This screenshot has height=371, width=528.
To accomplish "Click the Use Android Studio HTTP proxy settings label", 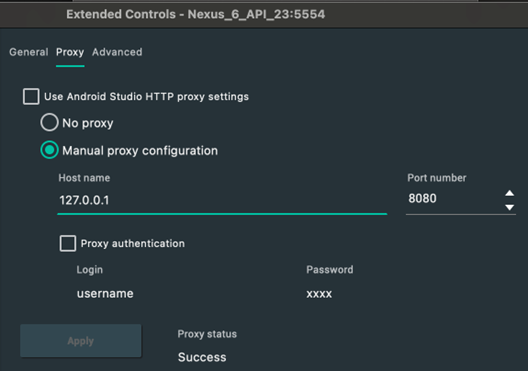I will [146, 97].
